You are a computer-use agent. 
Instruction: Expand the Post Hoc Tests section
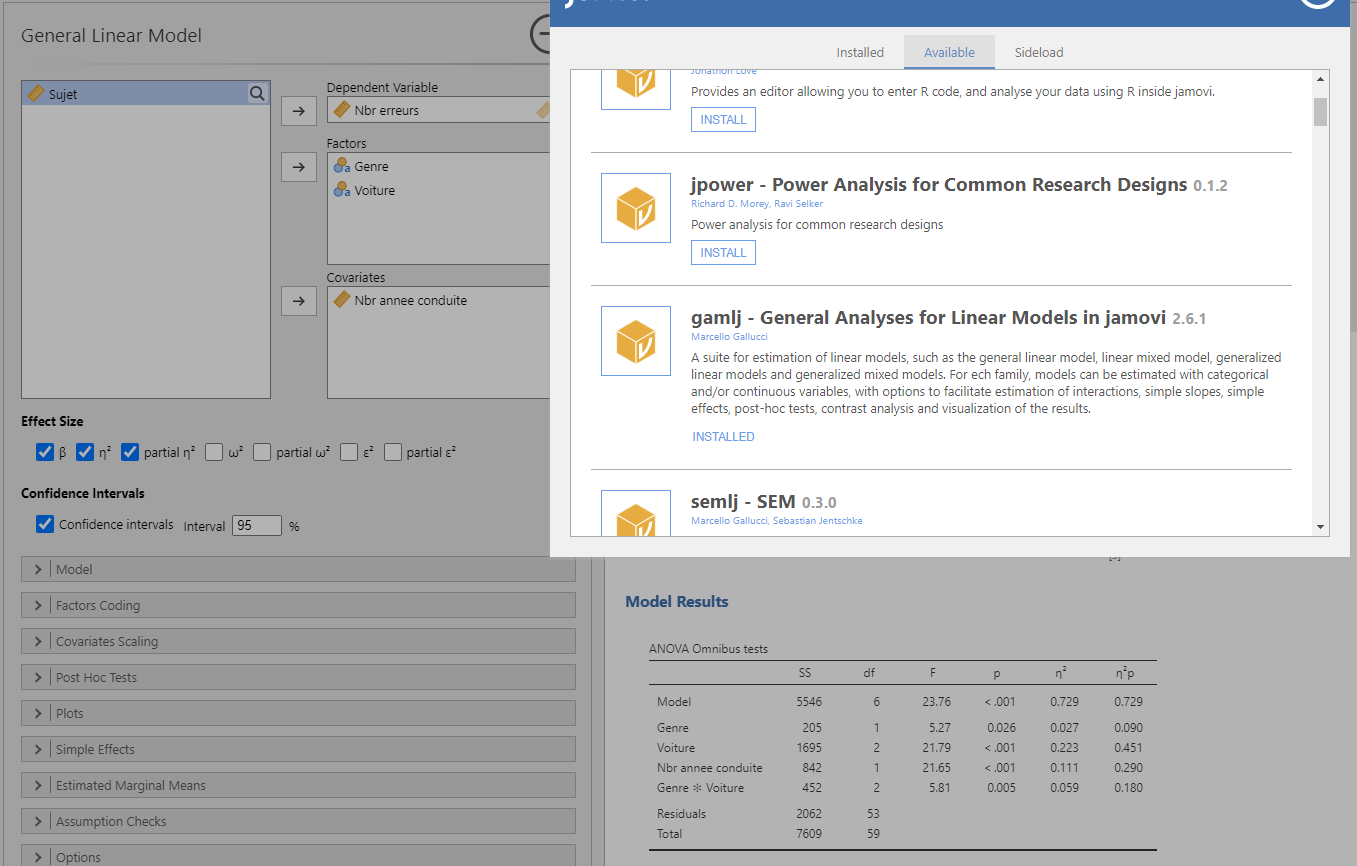tap(38, 677)
